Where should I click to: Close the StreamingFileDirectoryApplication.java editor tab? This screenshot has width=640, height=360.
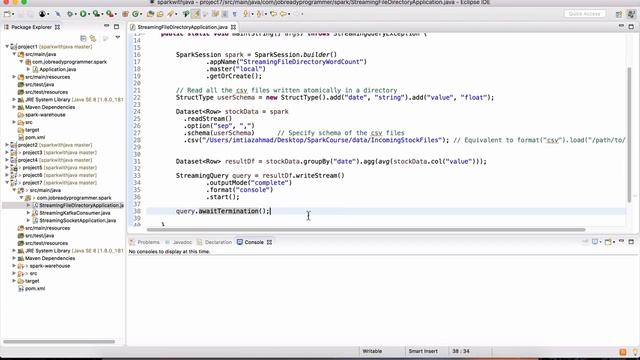233,27
